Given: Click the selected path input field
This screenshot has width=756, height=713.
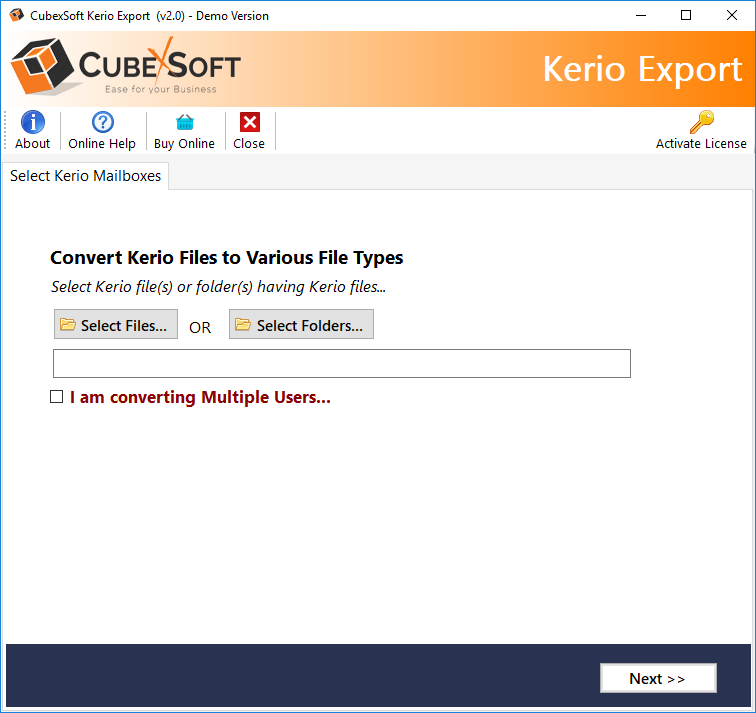Looking at the screenshot, I should pyautogui.click(x=342, y=363).
